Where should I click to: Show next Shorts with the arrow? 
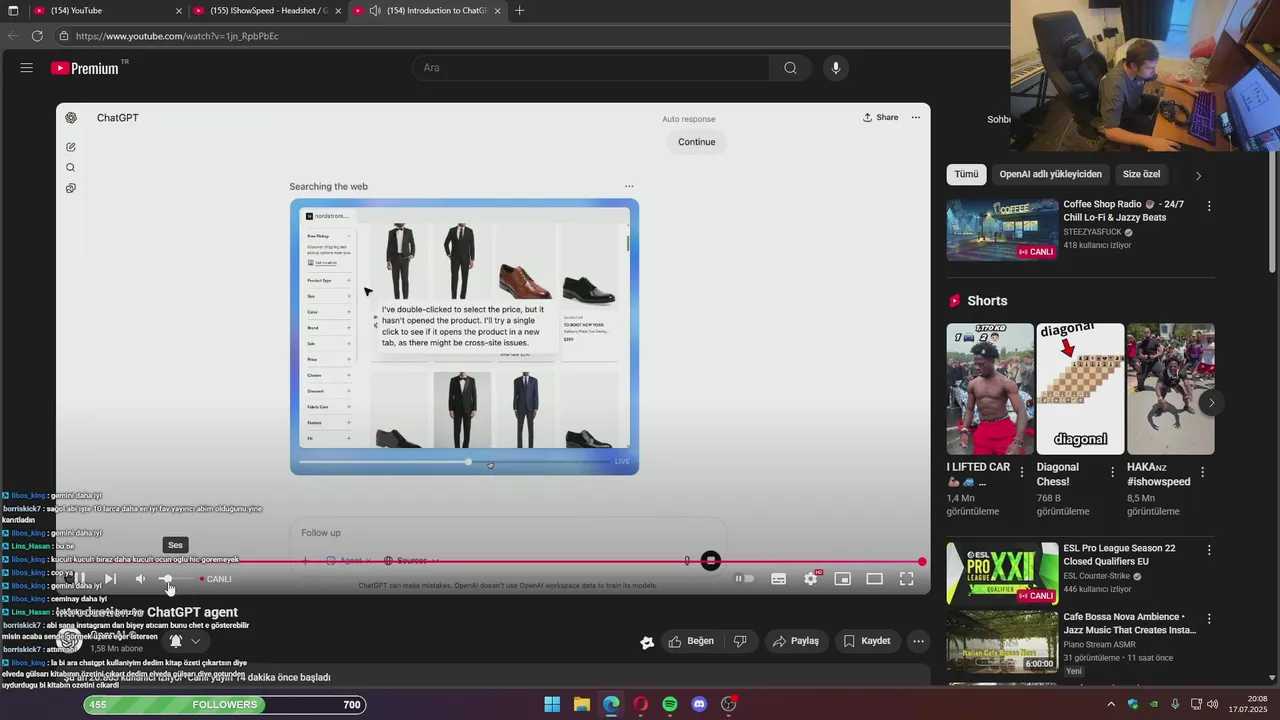(x=1211, y=403)
